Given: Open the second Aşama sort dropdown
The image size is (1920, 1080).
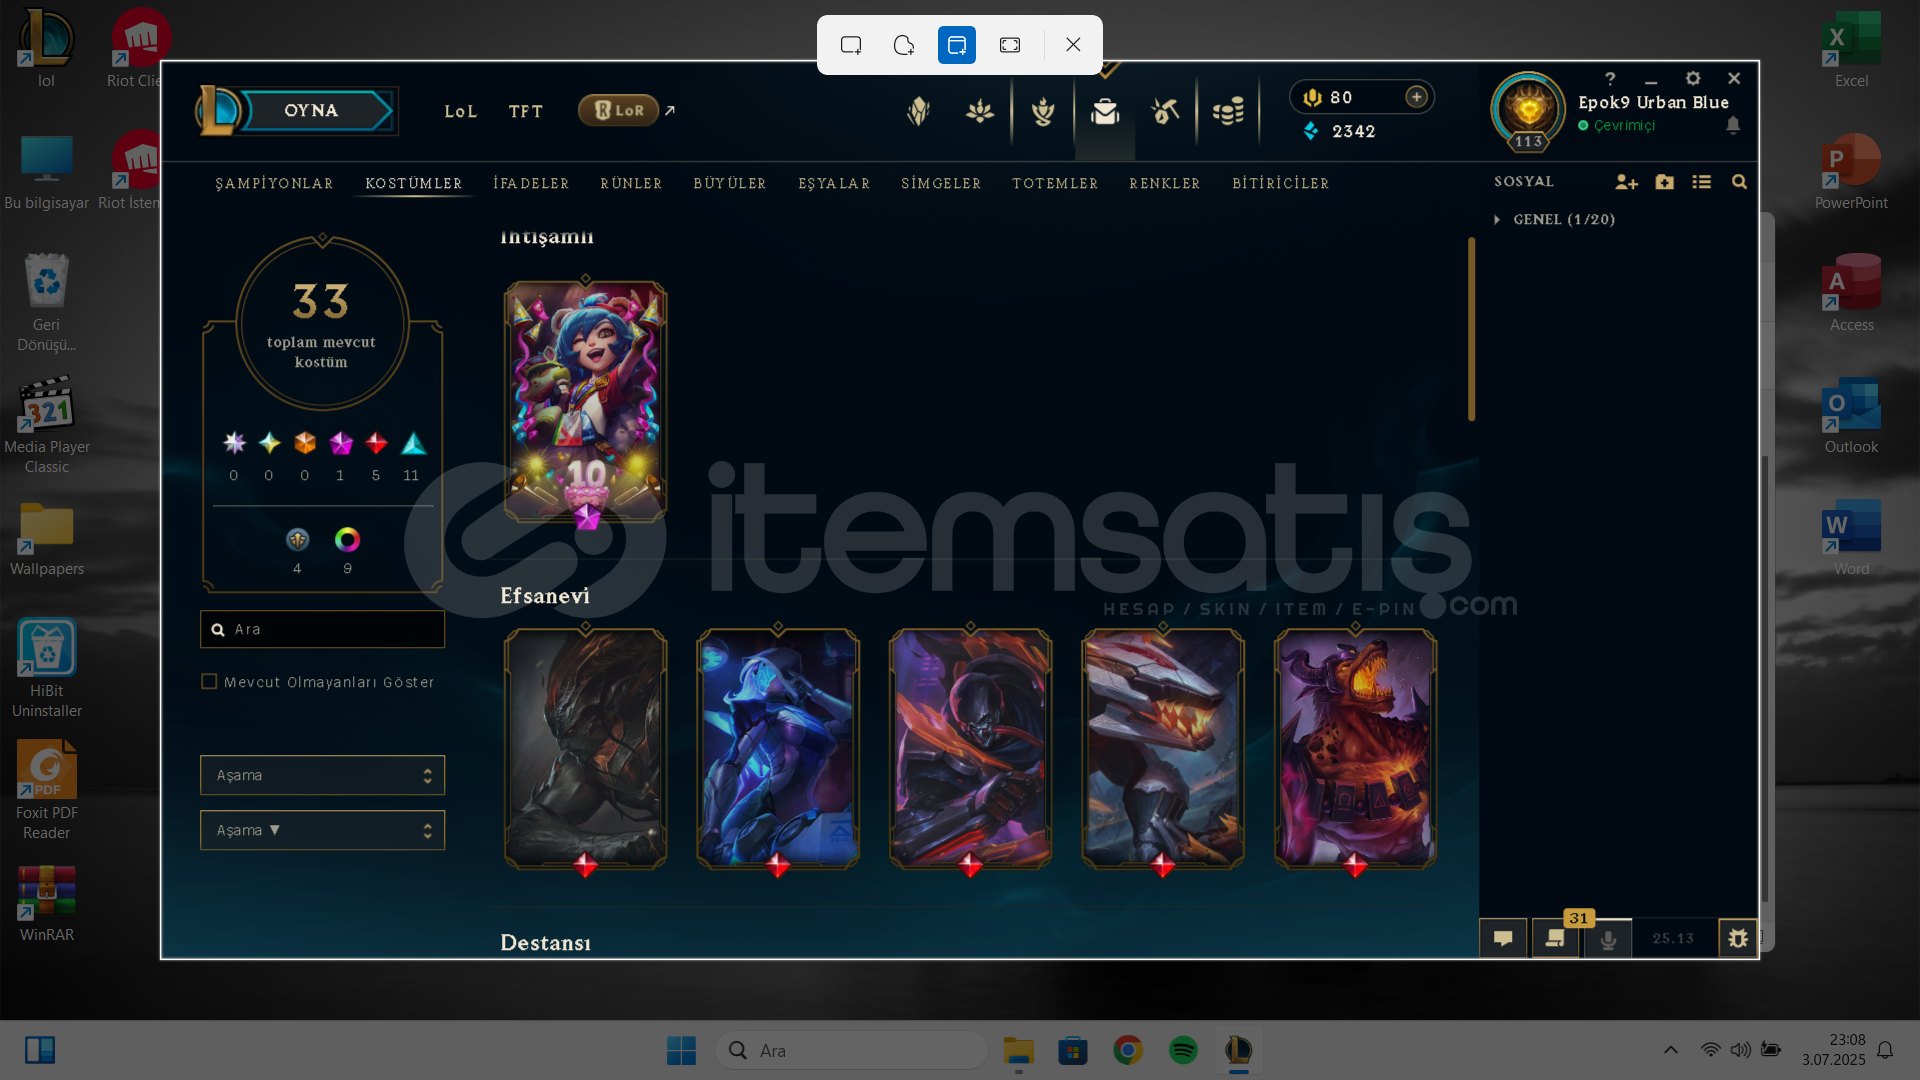Looking at the screenshot, I should click(x=322, y=830).
